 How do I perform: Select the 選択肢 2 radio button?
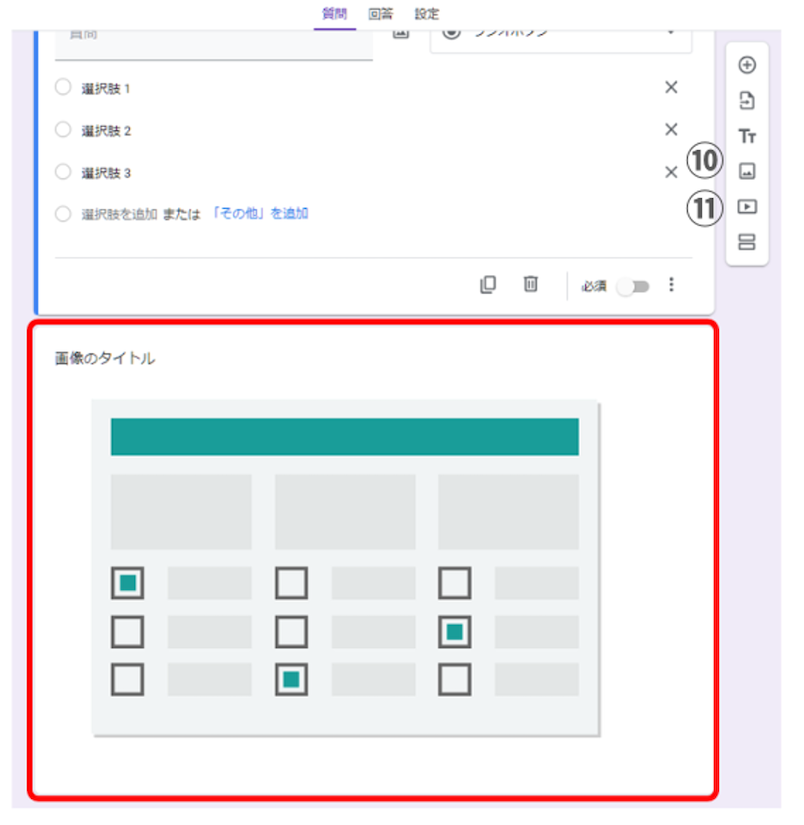tap(62, 130)
